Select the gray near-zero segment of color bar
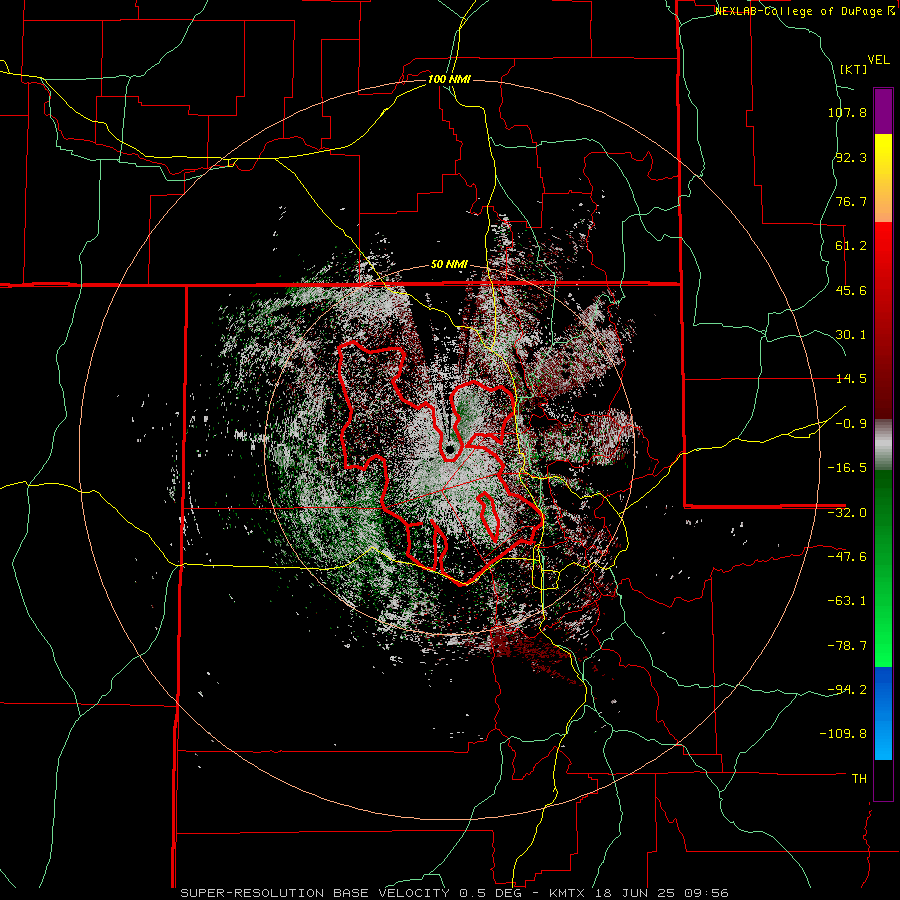The width and height of the screenshot is (900, 900). [883, 445]
